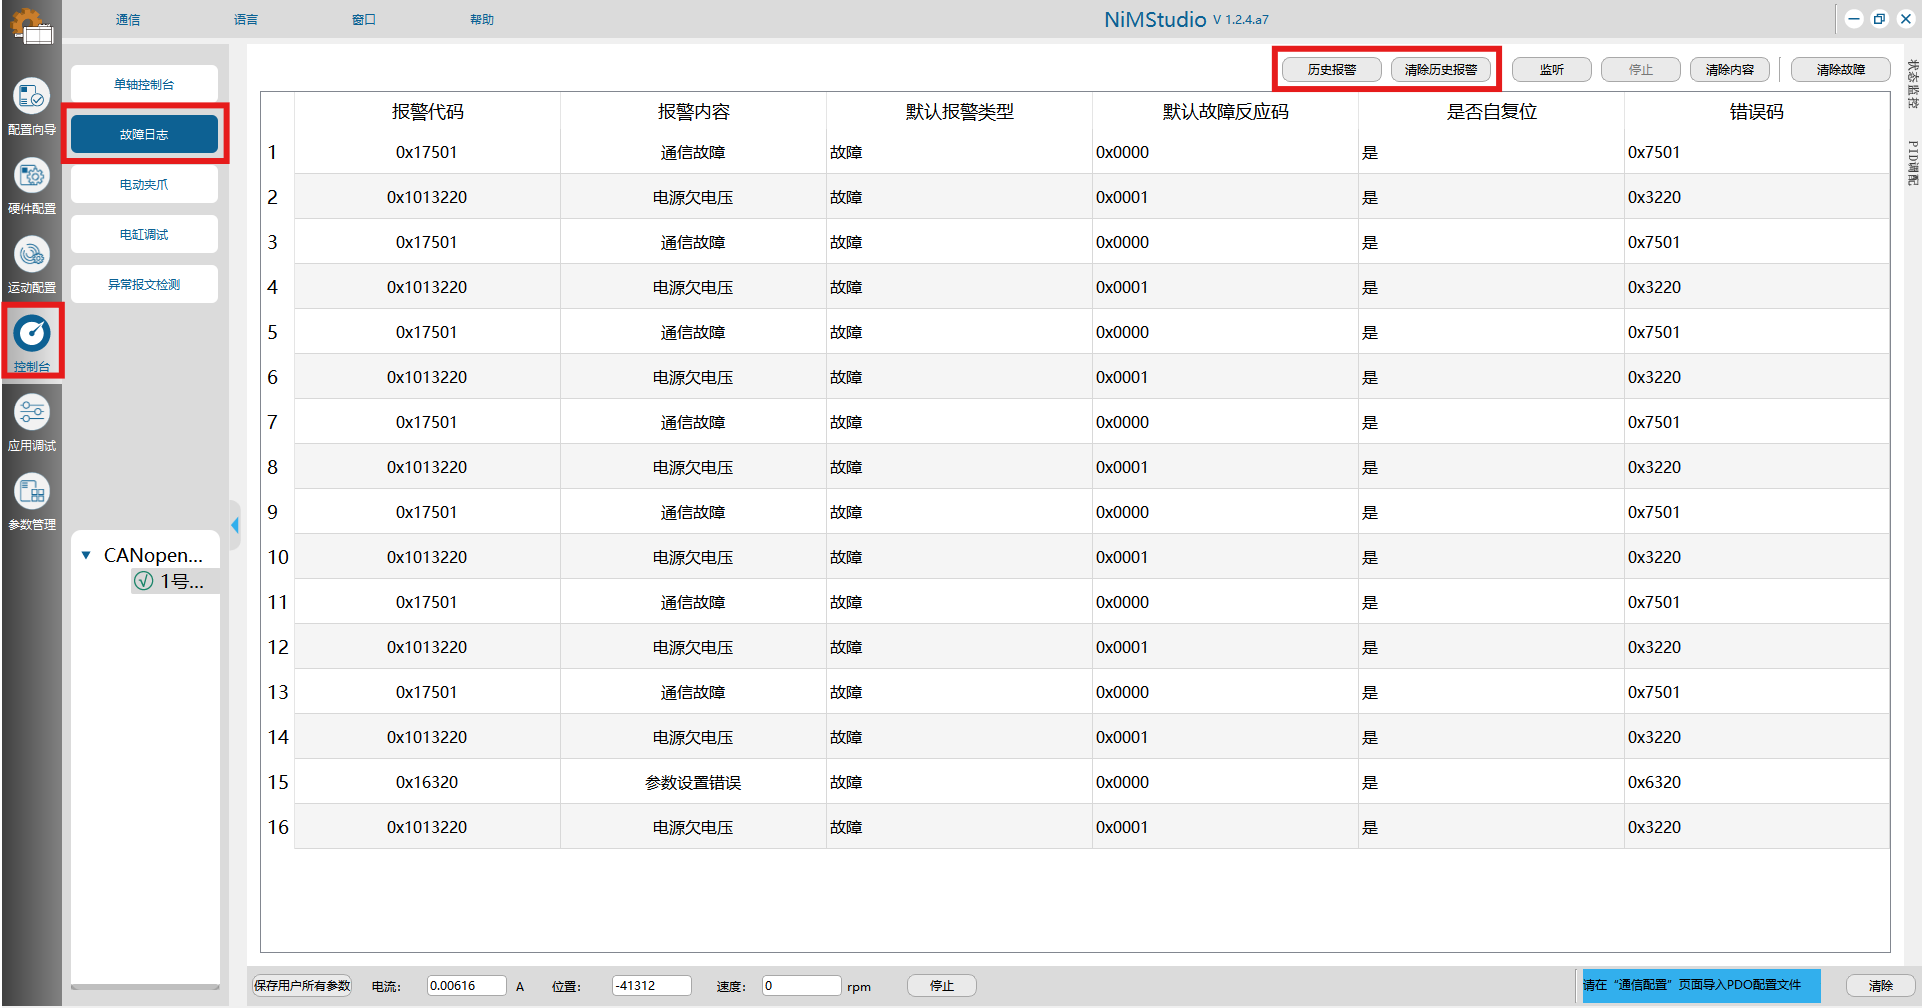Screen dimensions: 1922x1008
Task: Click 参数设置错误 cell in row 15
Action: click(x=693, y=782)
